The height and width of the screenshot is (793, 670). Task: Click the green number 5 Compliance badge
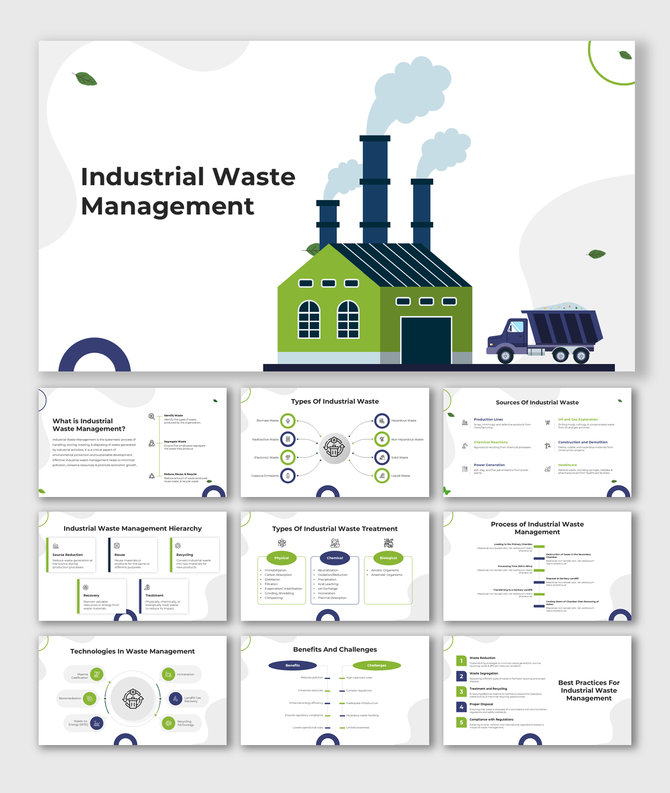pyautogui.click(x=461, y=722)
